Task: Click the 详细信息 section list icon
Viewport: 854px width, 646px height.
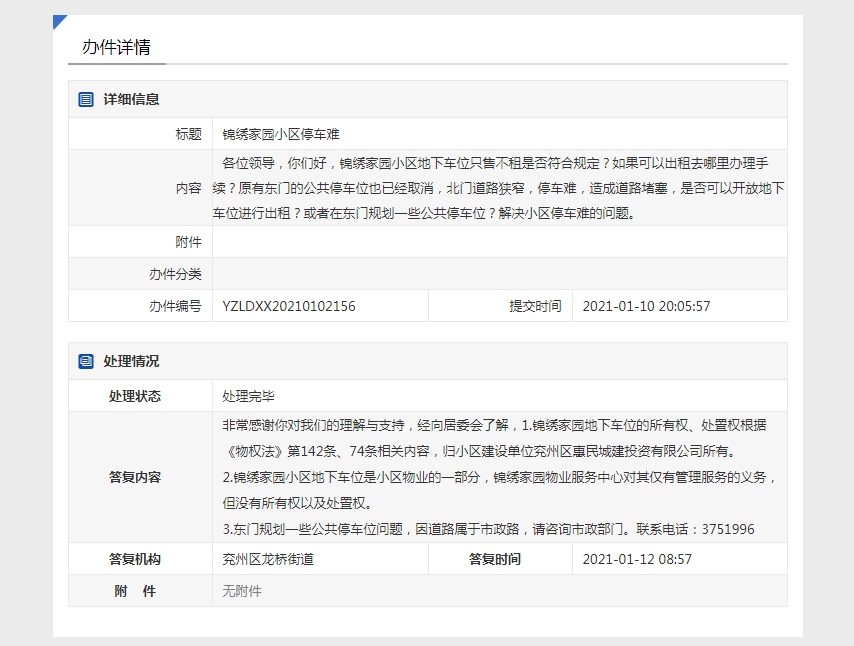Action: click(86, 99)
